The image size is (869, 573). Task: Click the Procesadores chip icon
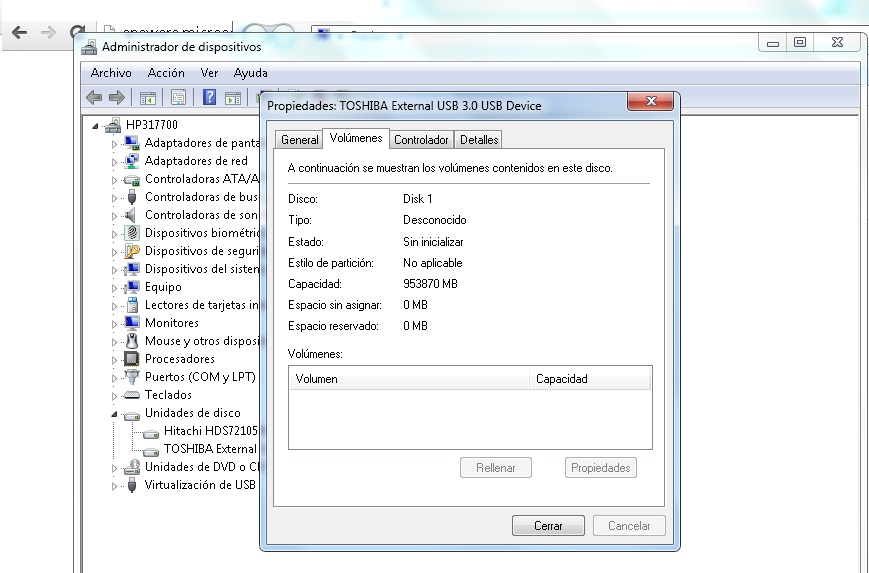132,359
